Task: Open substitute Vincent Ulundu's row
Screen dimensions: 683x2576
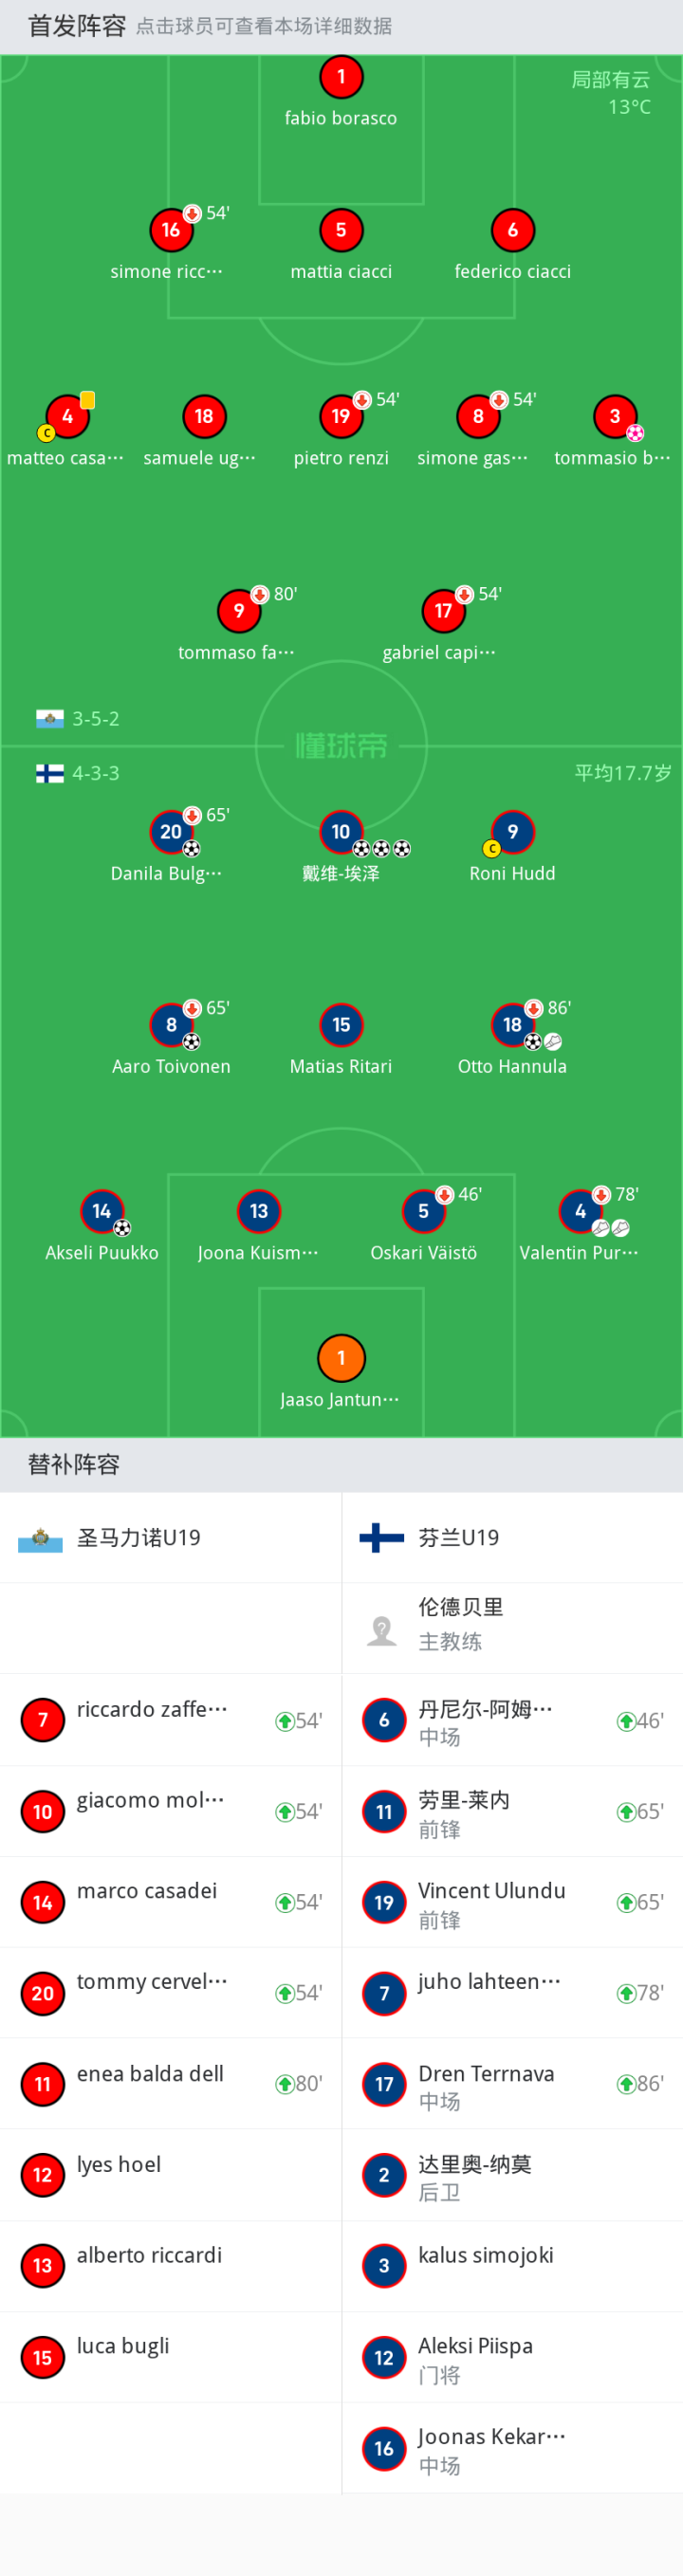Action: coord(512,1901)
